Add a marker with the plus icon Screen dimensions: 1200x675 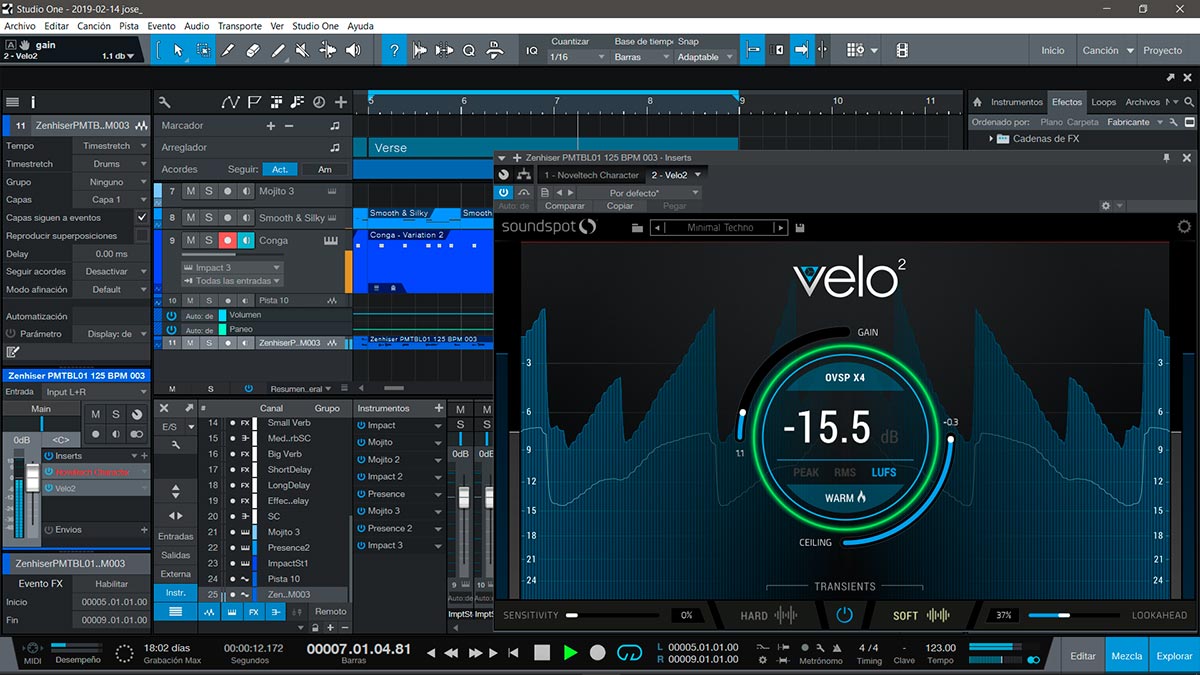point(270,126)
